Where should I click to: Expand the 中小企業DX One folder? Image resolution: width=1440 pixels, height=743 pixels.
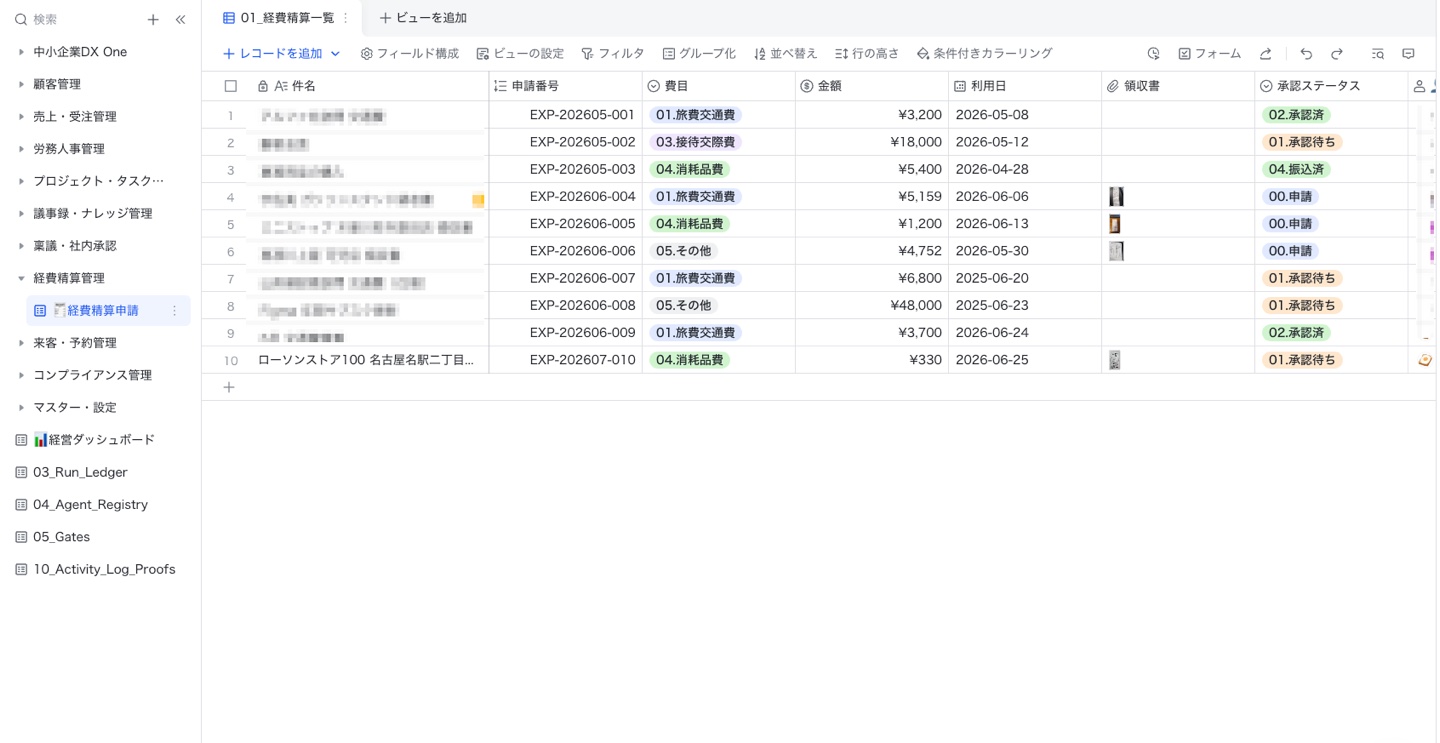click(21, 52)
